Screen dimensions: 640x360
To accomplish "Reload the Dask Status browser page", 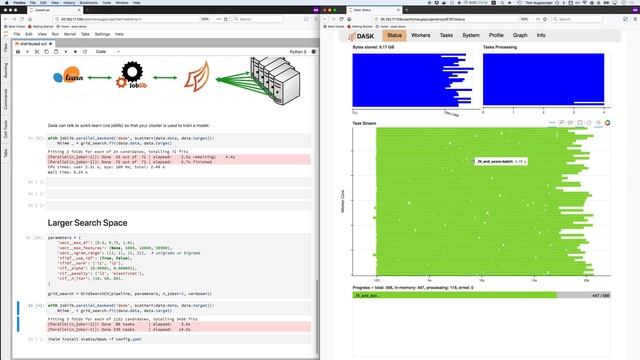I will [341, 19].
